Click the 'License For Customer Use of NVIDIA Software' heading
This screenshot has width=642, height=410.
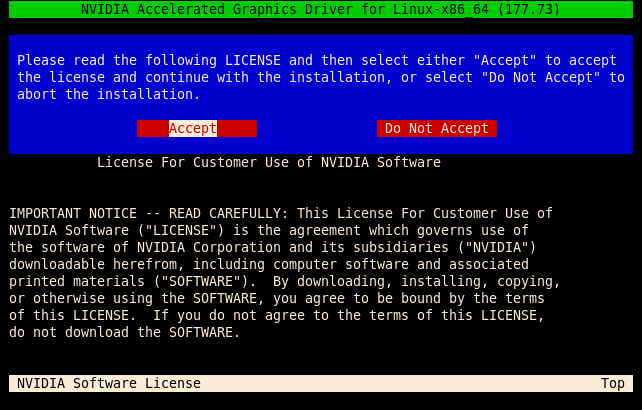(269, 163)
